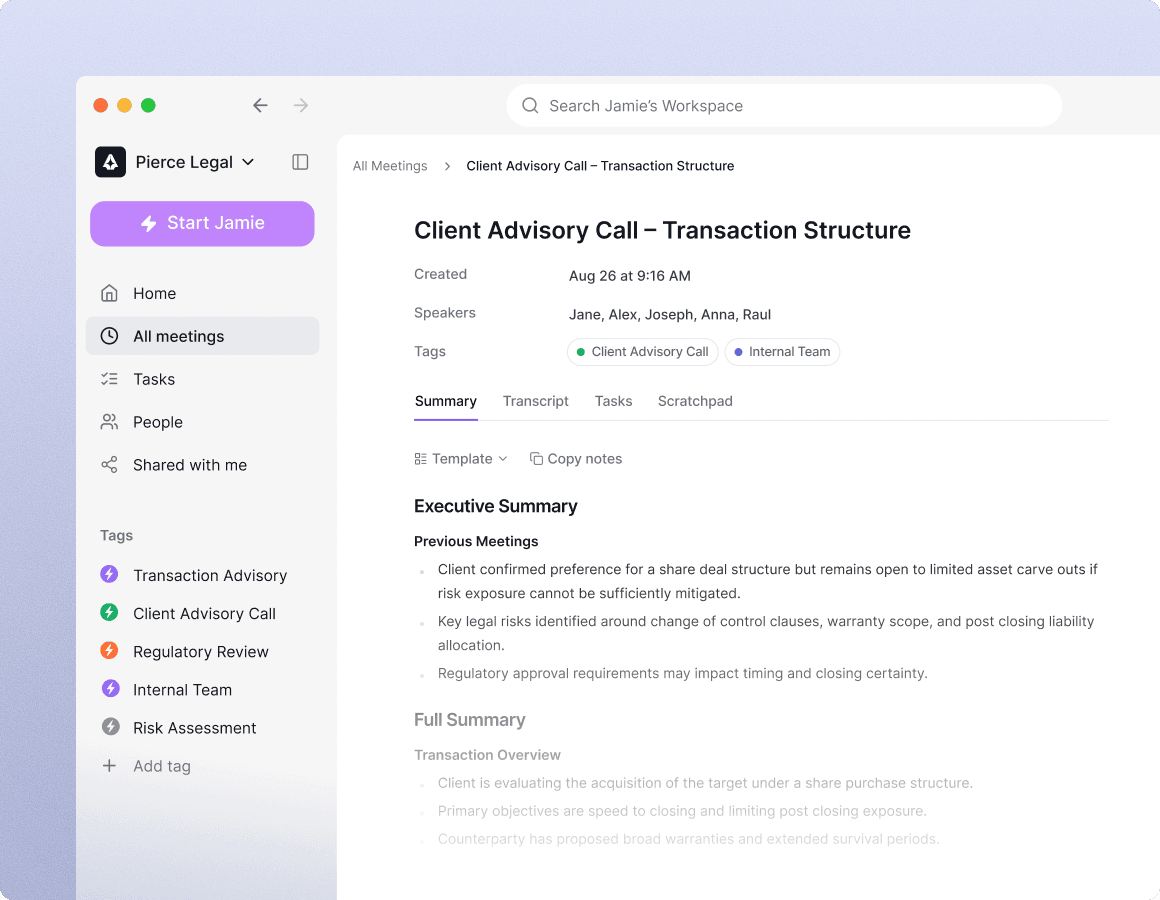The height and width of the screenshot is (900, 1160).
Task: Switch to the Transcript tab
Action: point(535,401)
